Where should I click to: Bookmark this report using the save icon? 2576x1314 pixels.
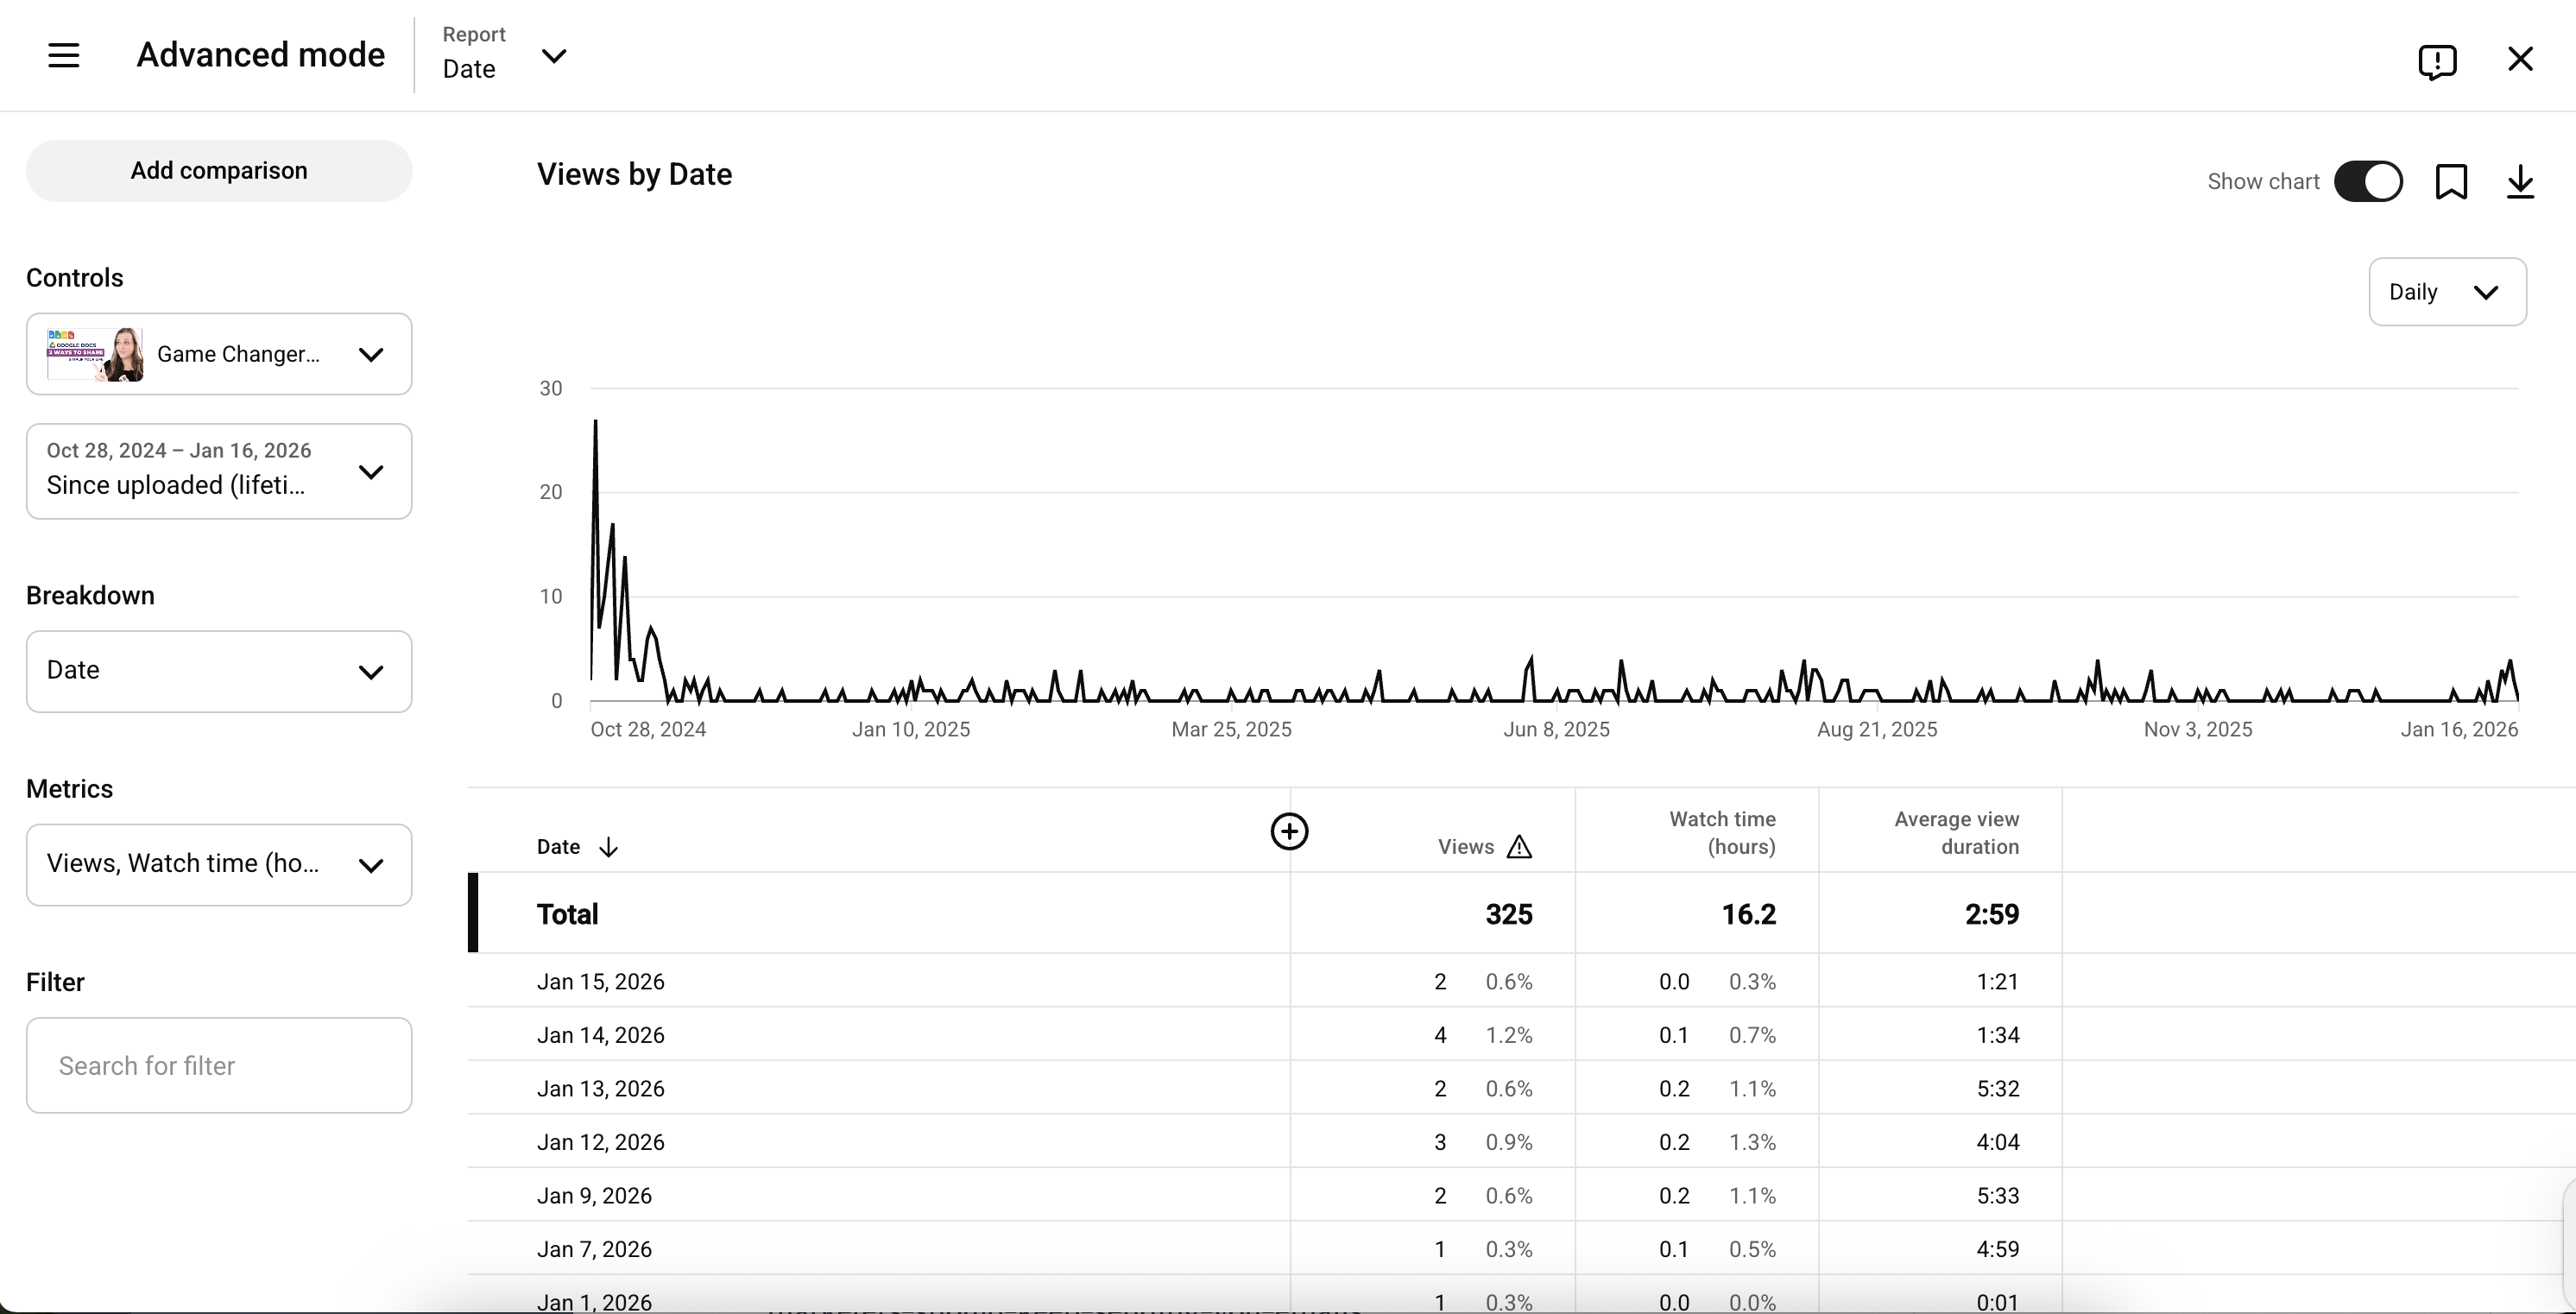point(2452,182)
